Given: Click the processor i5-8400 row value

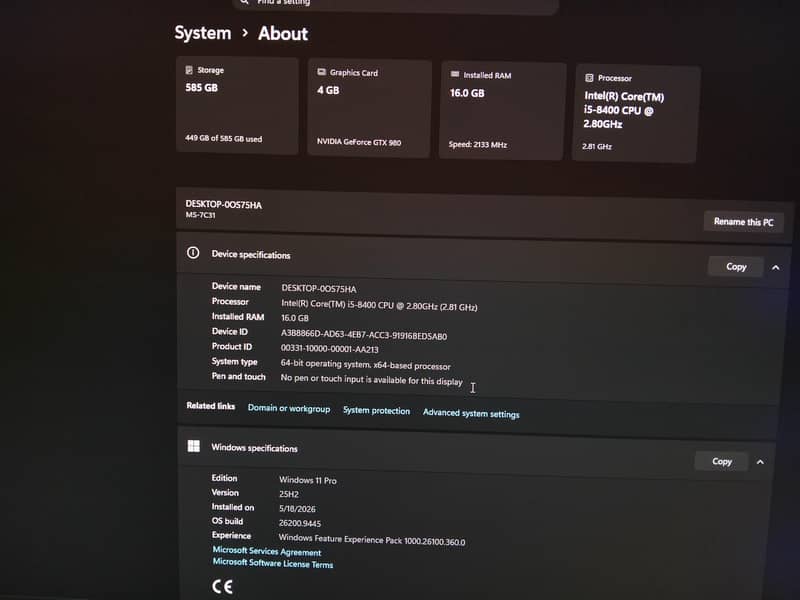Looking at the screenshot, I should tap(379, 305).
